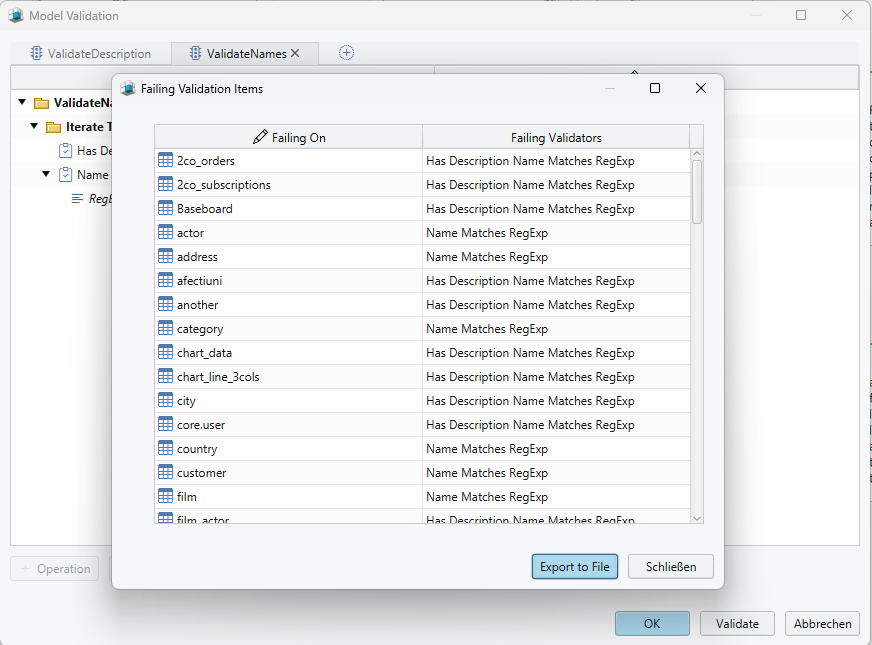This screenshot has height=645, width=872.
Task: Click the ValidateDescription tab icon
Action: [x=36, y=53]
